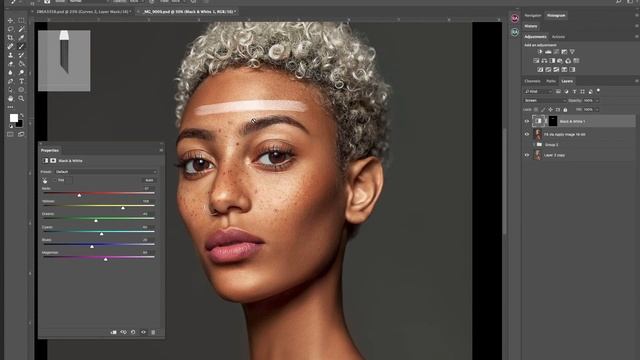The width and height of the screenshot is (640, 360).
Task: Toggle adjustment visibility in Properties panel footer
Action: [x=143, y=332]
